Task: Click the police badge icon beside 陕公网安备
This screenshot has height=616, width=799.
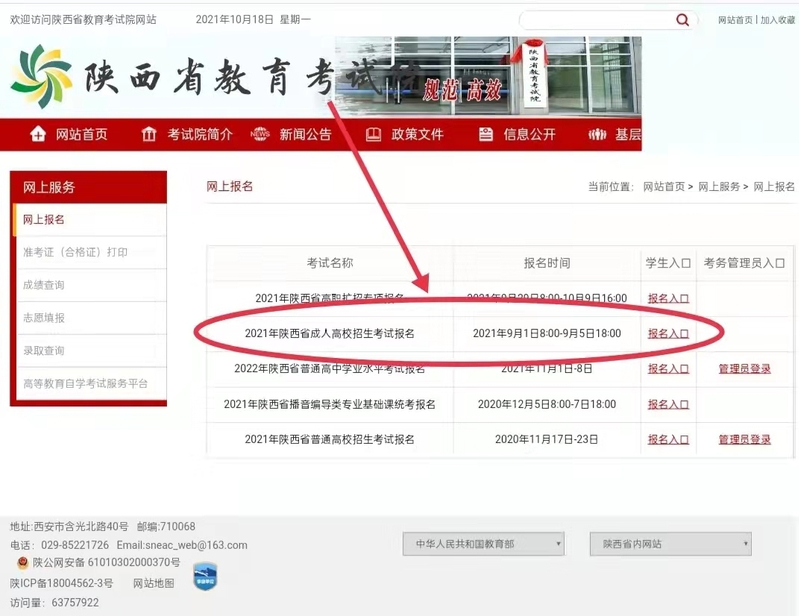Action: [21, 563]
